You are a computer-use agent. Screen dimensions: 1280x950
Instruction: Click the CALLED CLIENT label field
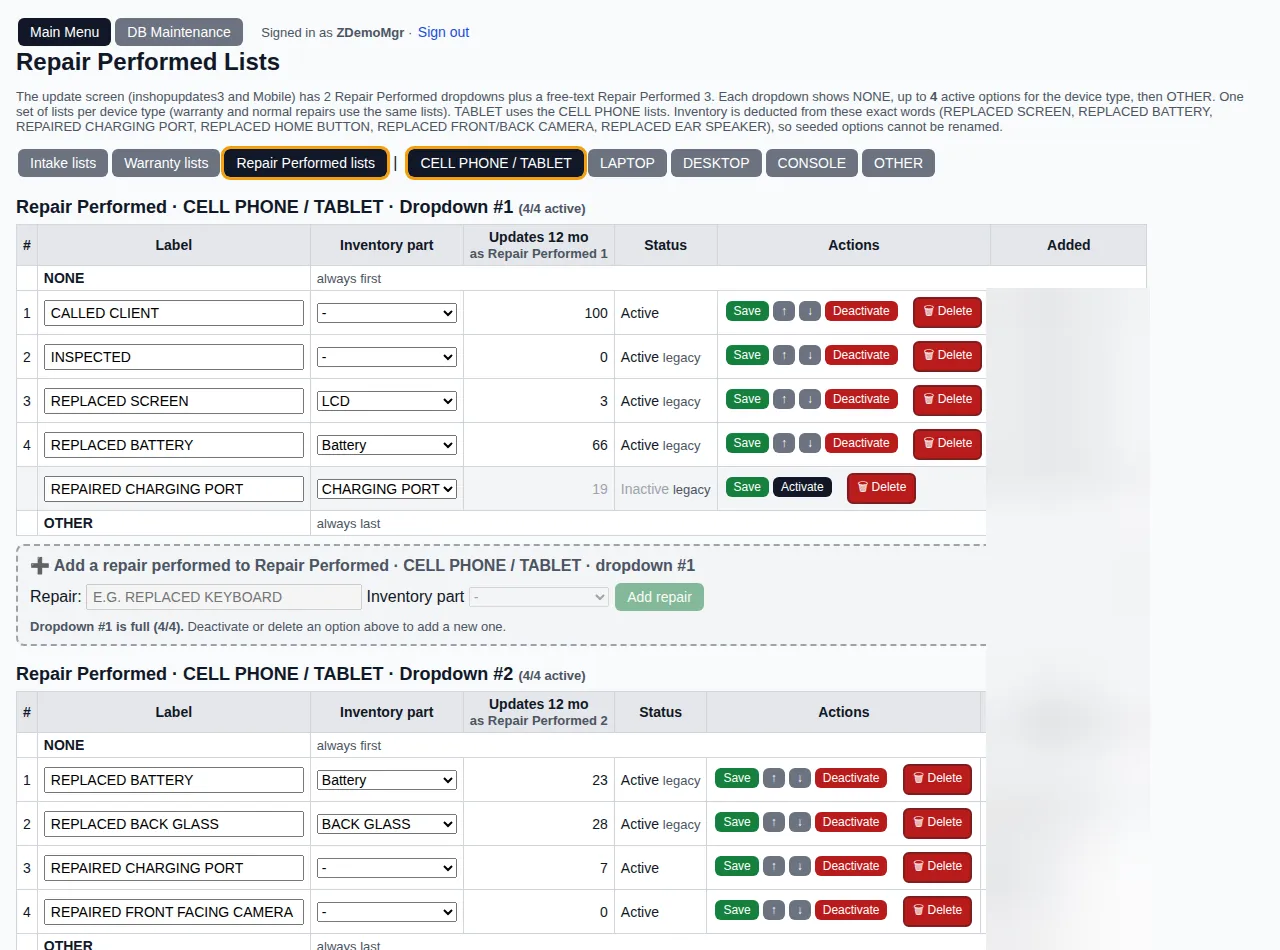tap(174, 313)
